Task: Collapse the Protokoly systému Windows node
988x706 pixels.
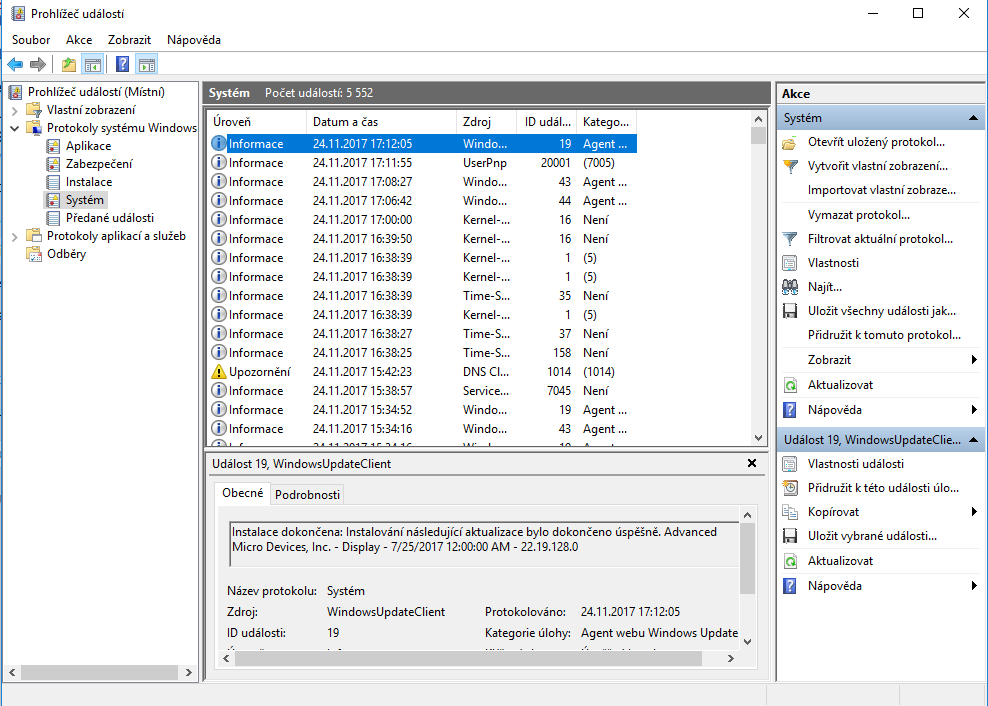Action: point(15,128)
